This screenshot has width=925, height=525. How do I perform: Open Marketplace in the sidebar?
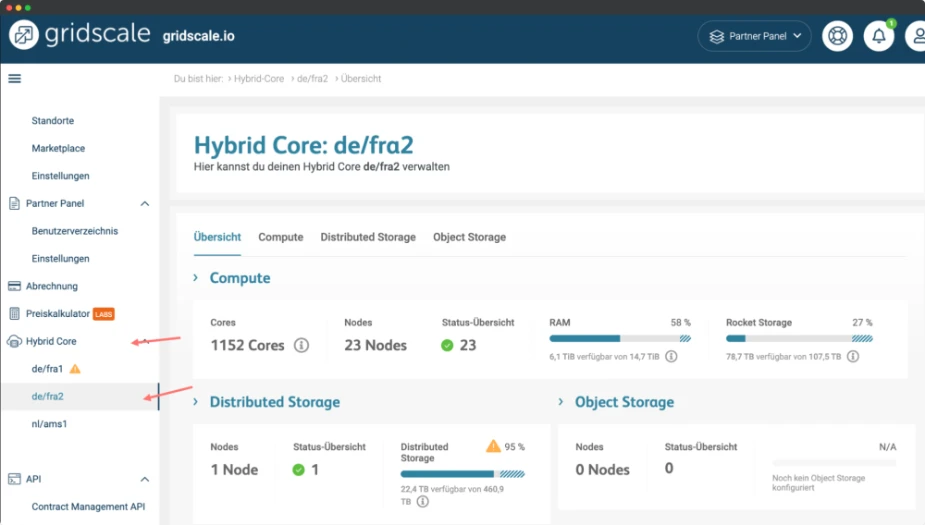click(x=58, y=148)
